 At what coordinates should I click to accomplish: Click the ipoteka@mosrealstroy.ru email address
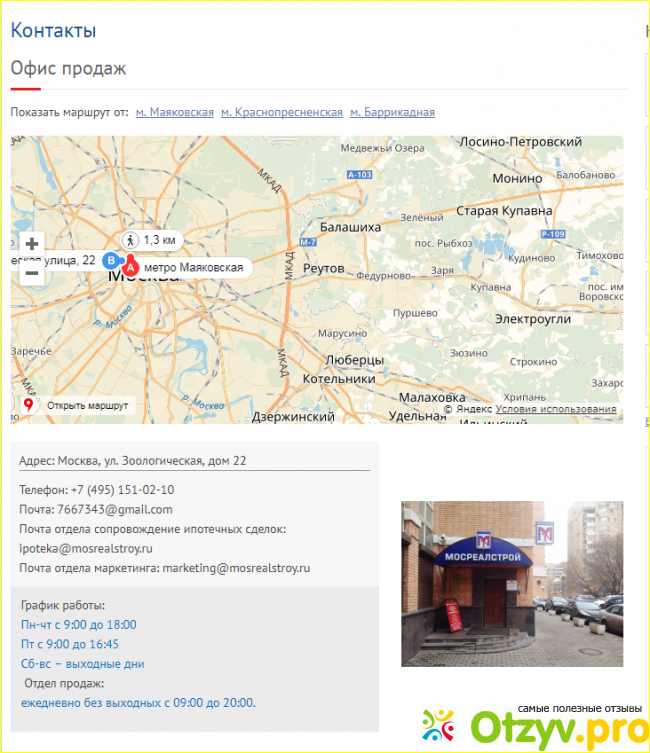pyautogui.click(x=86, y=548)
